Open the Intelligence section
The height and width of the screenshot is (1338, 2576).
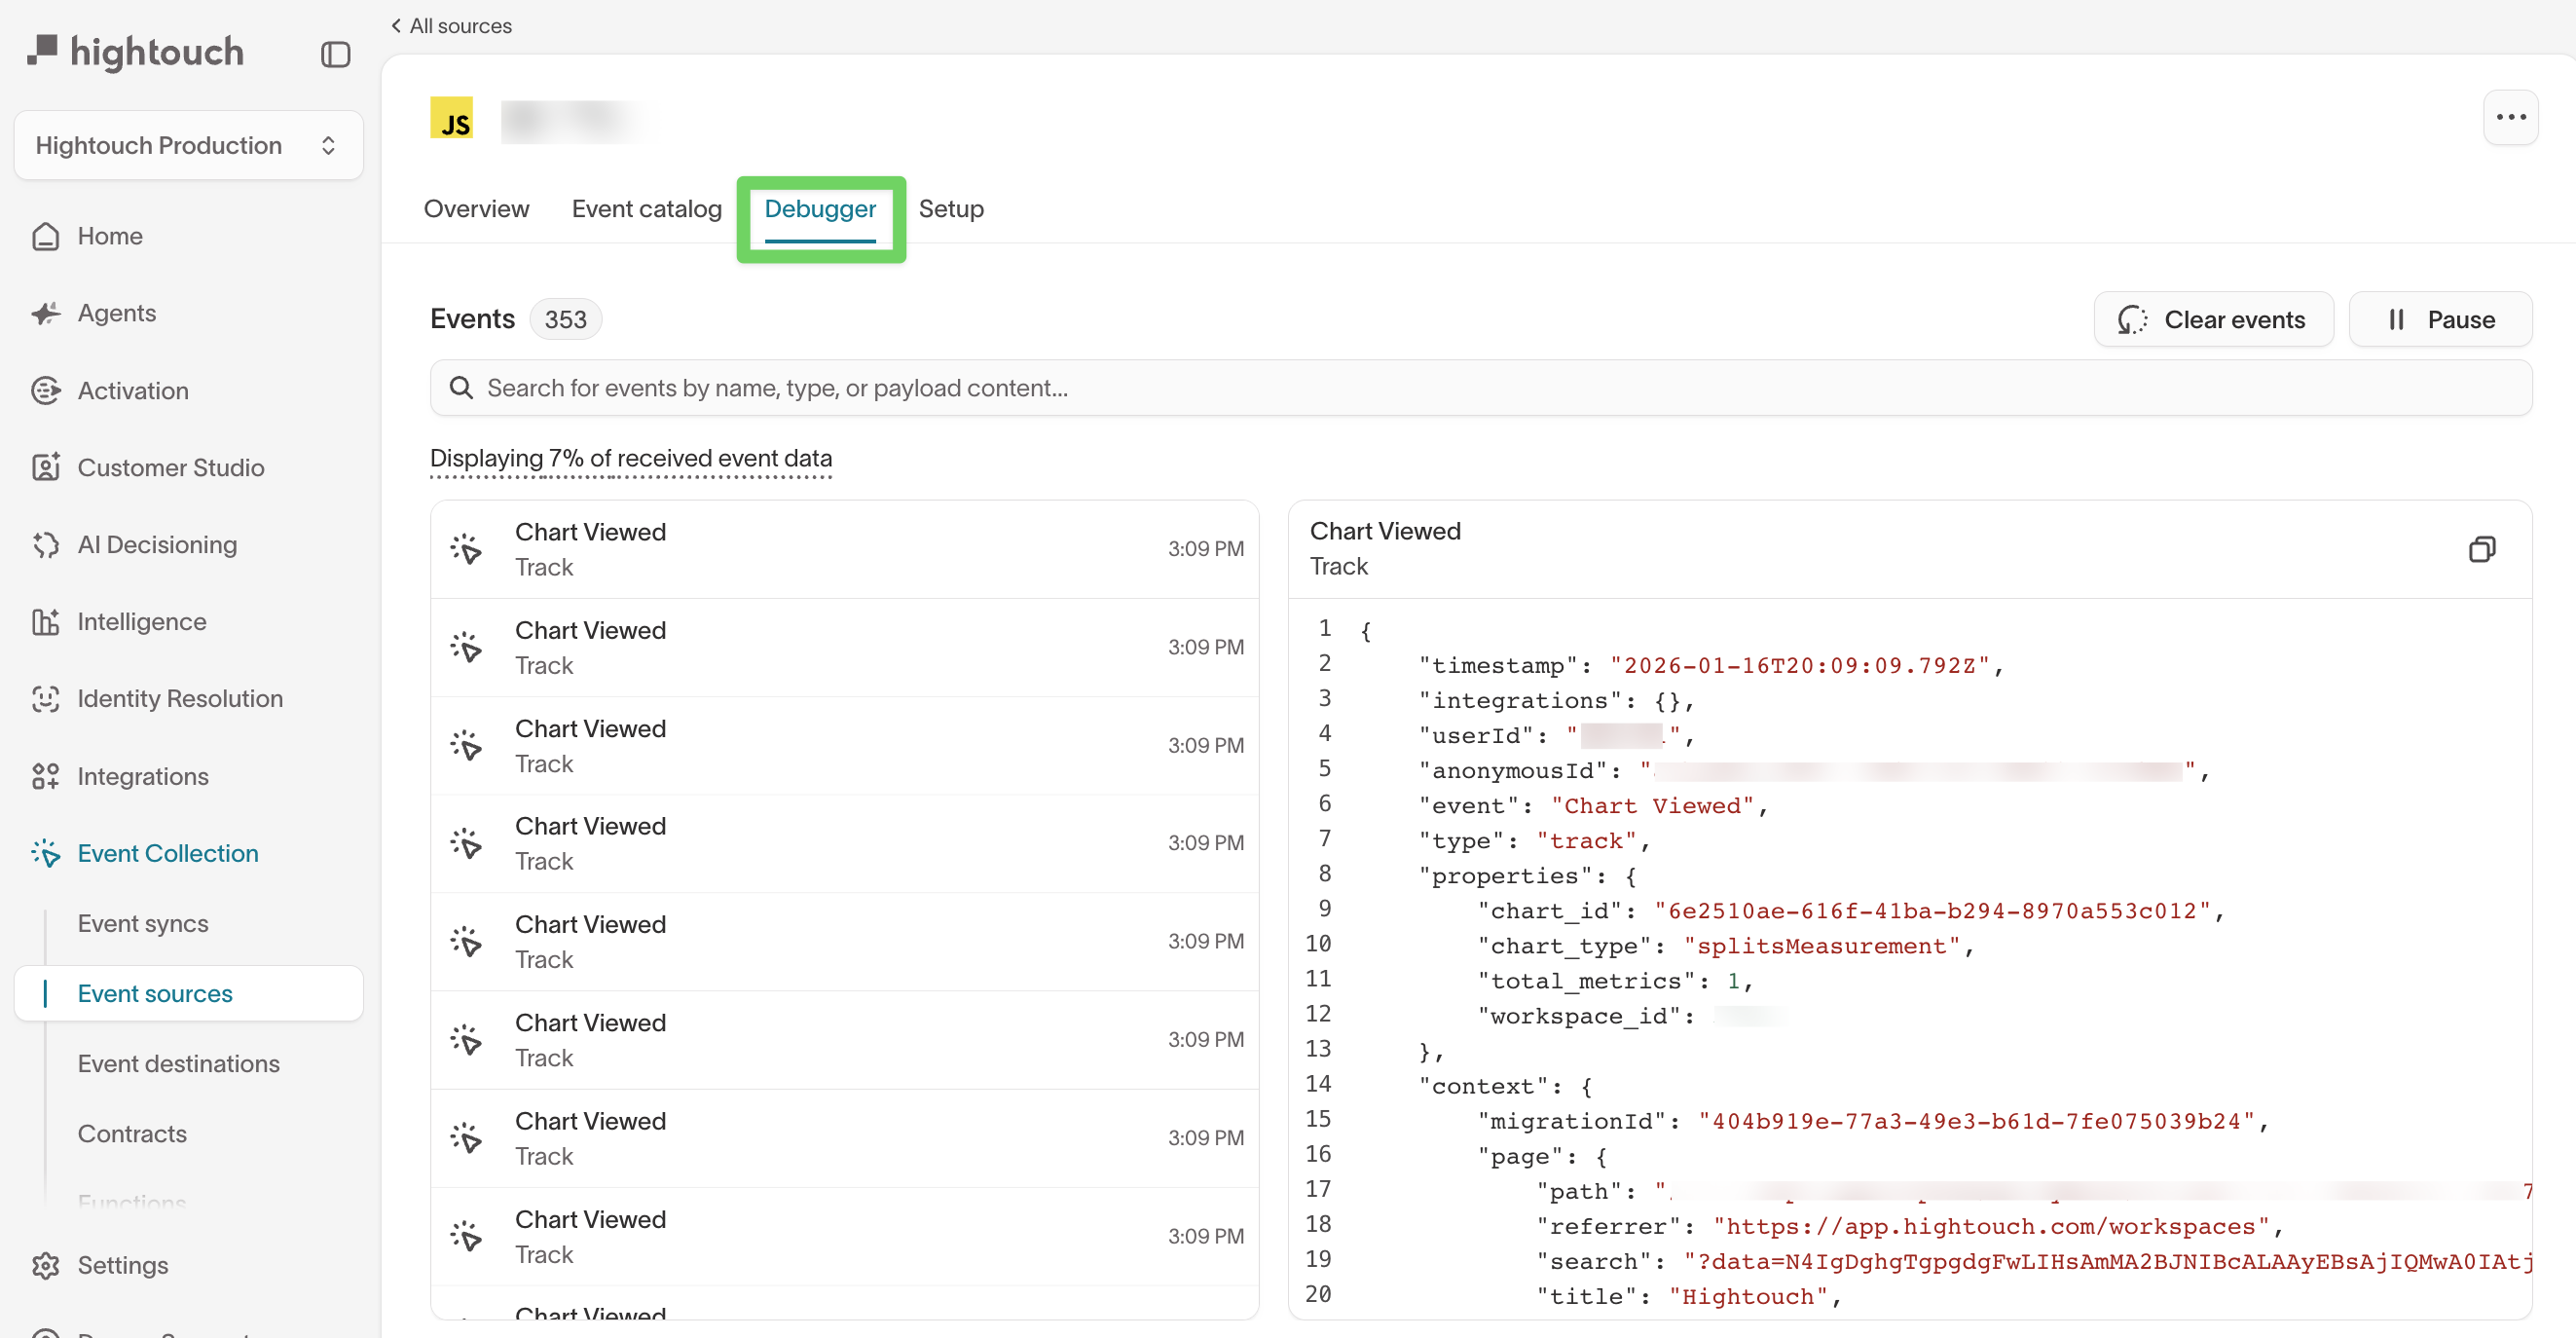pos(140,621)
